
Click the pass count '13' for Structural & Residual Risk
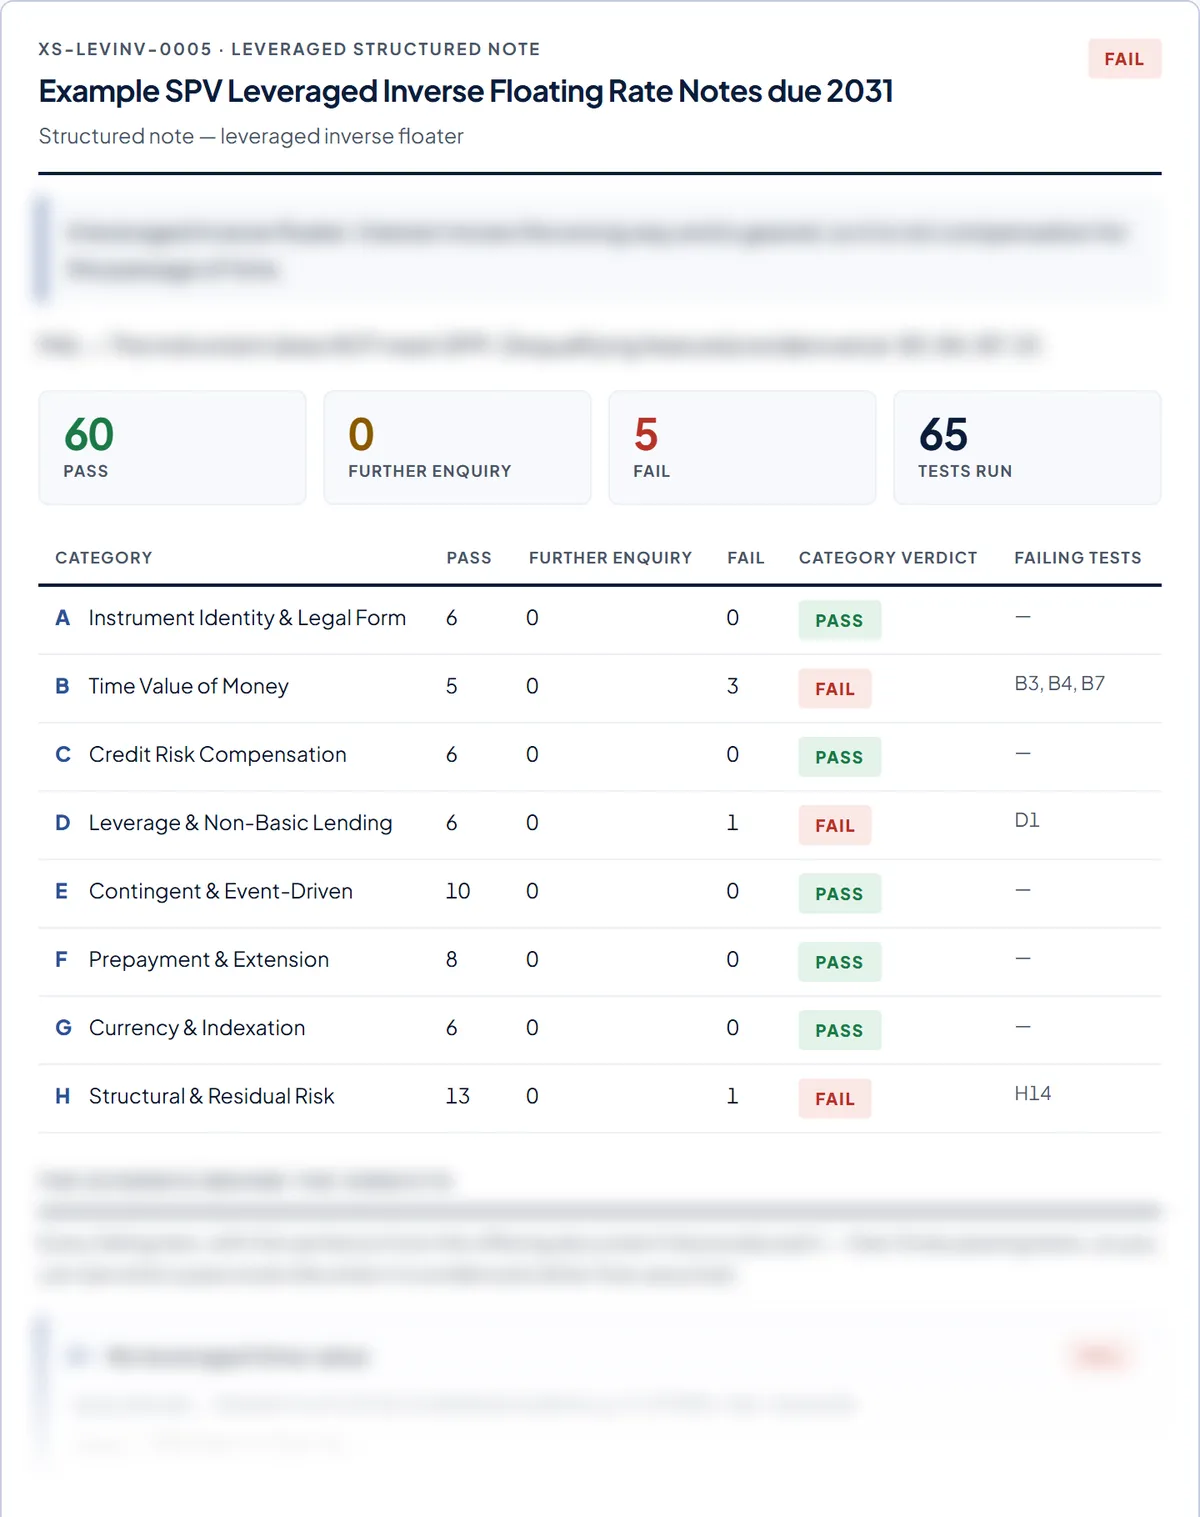click(458, 1096)
